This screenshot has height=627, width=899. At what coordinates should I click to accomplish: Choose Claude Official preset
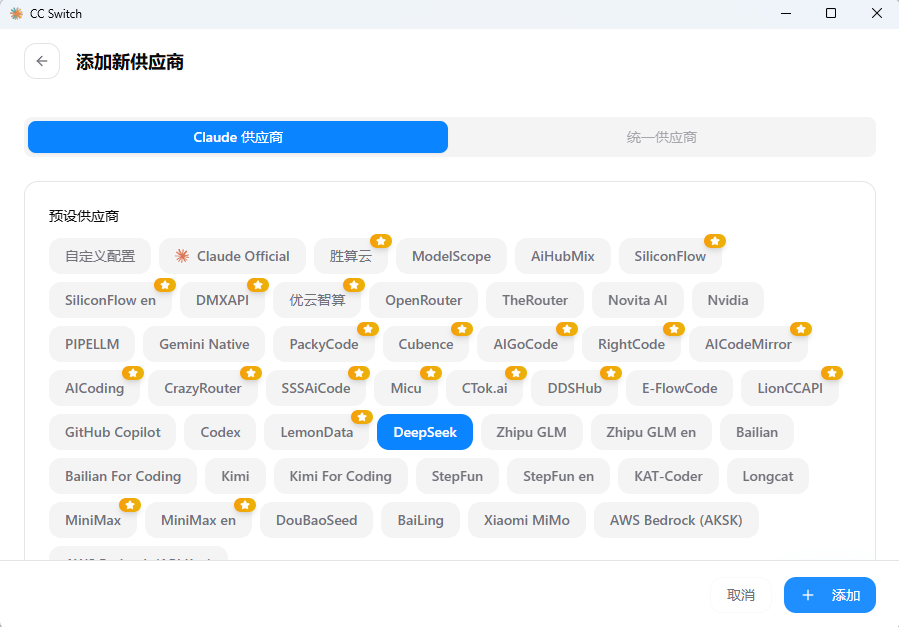point(232,256)
